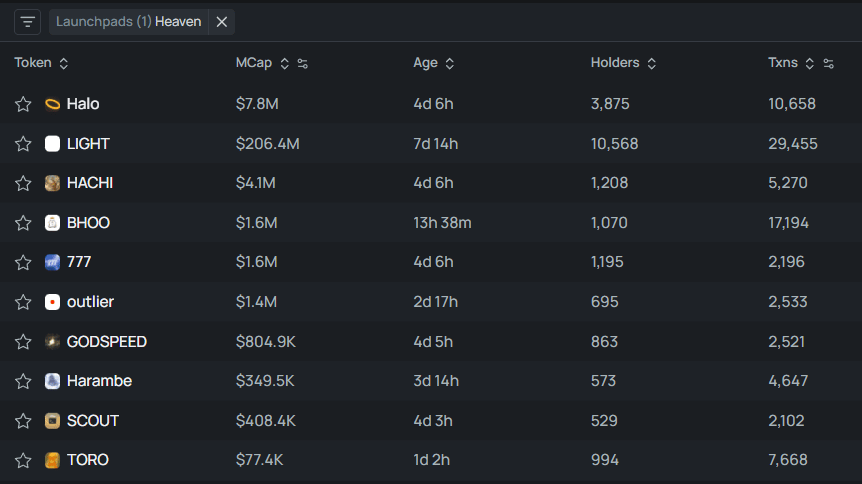The width and height of the screenshot is (862, 484).
Task: Open the SCOUT token name
Action: coord(93,421)
